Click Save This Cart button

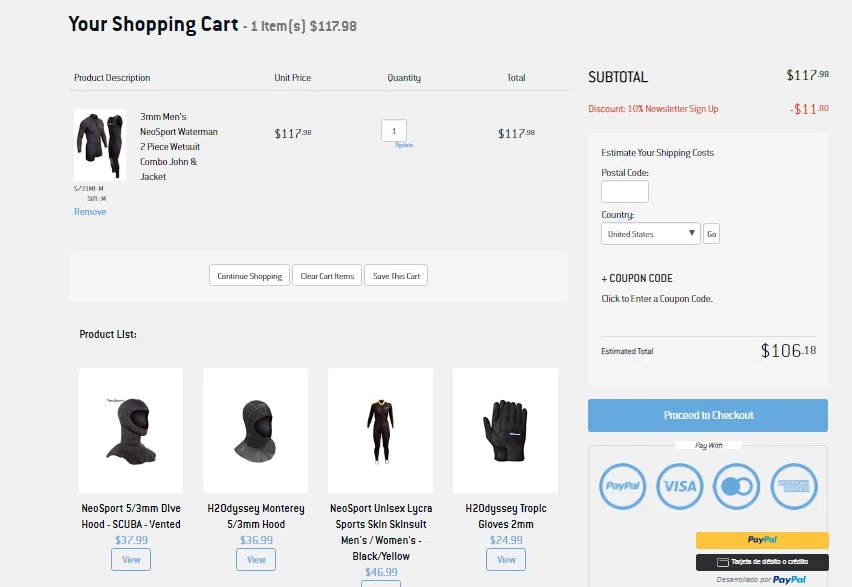click(x=396, y=276)
